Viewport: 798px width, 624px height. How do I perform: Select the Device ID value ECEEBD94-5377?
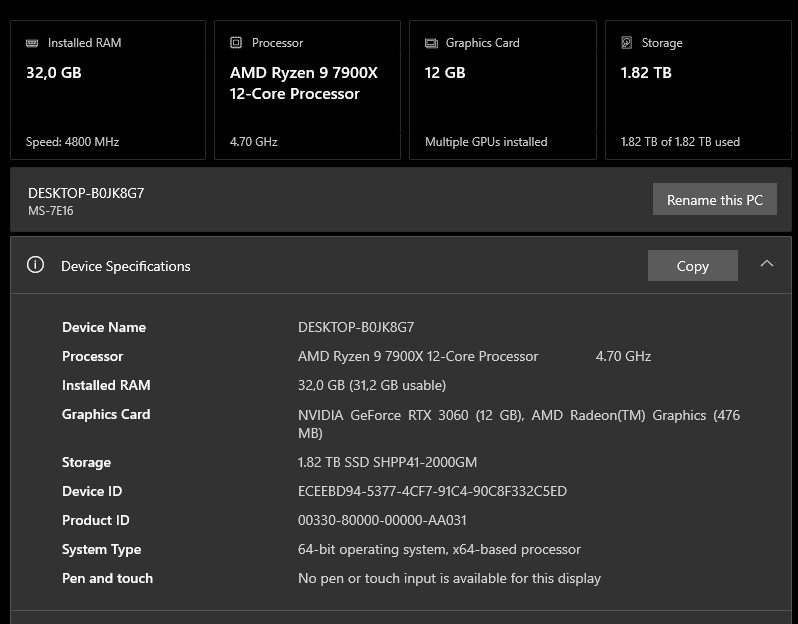432,491
